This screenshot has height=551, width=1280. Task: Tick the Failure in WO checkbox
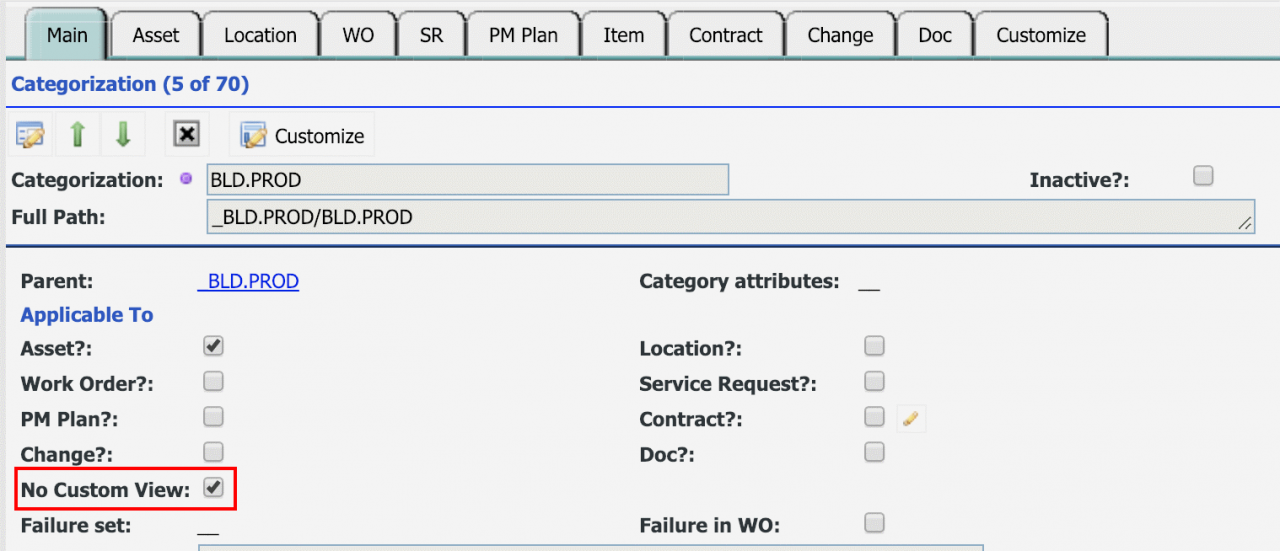[874, 522]
